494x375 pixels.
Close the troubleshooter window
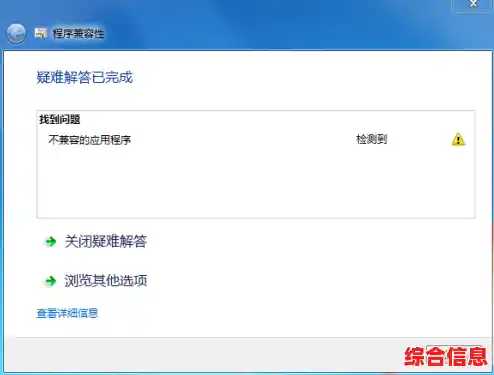[x=473, y=5]
